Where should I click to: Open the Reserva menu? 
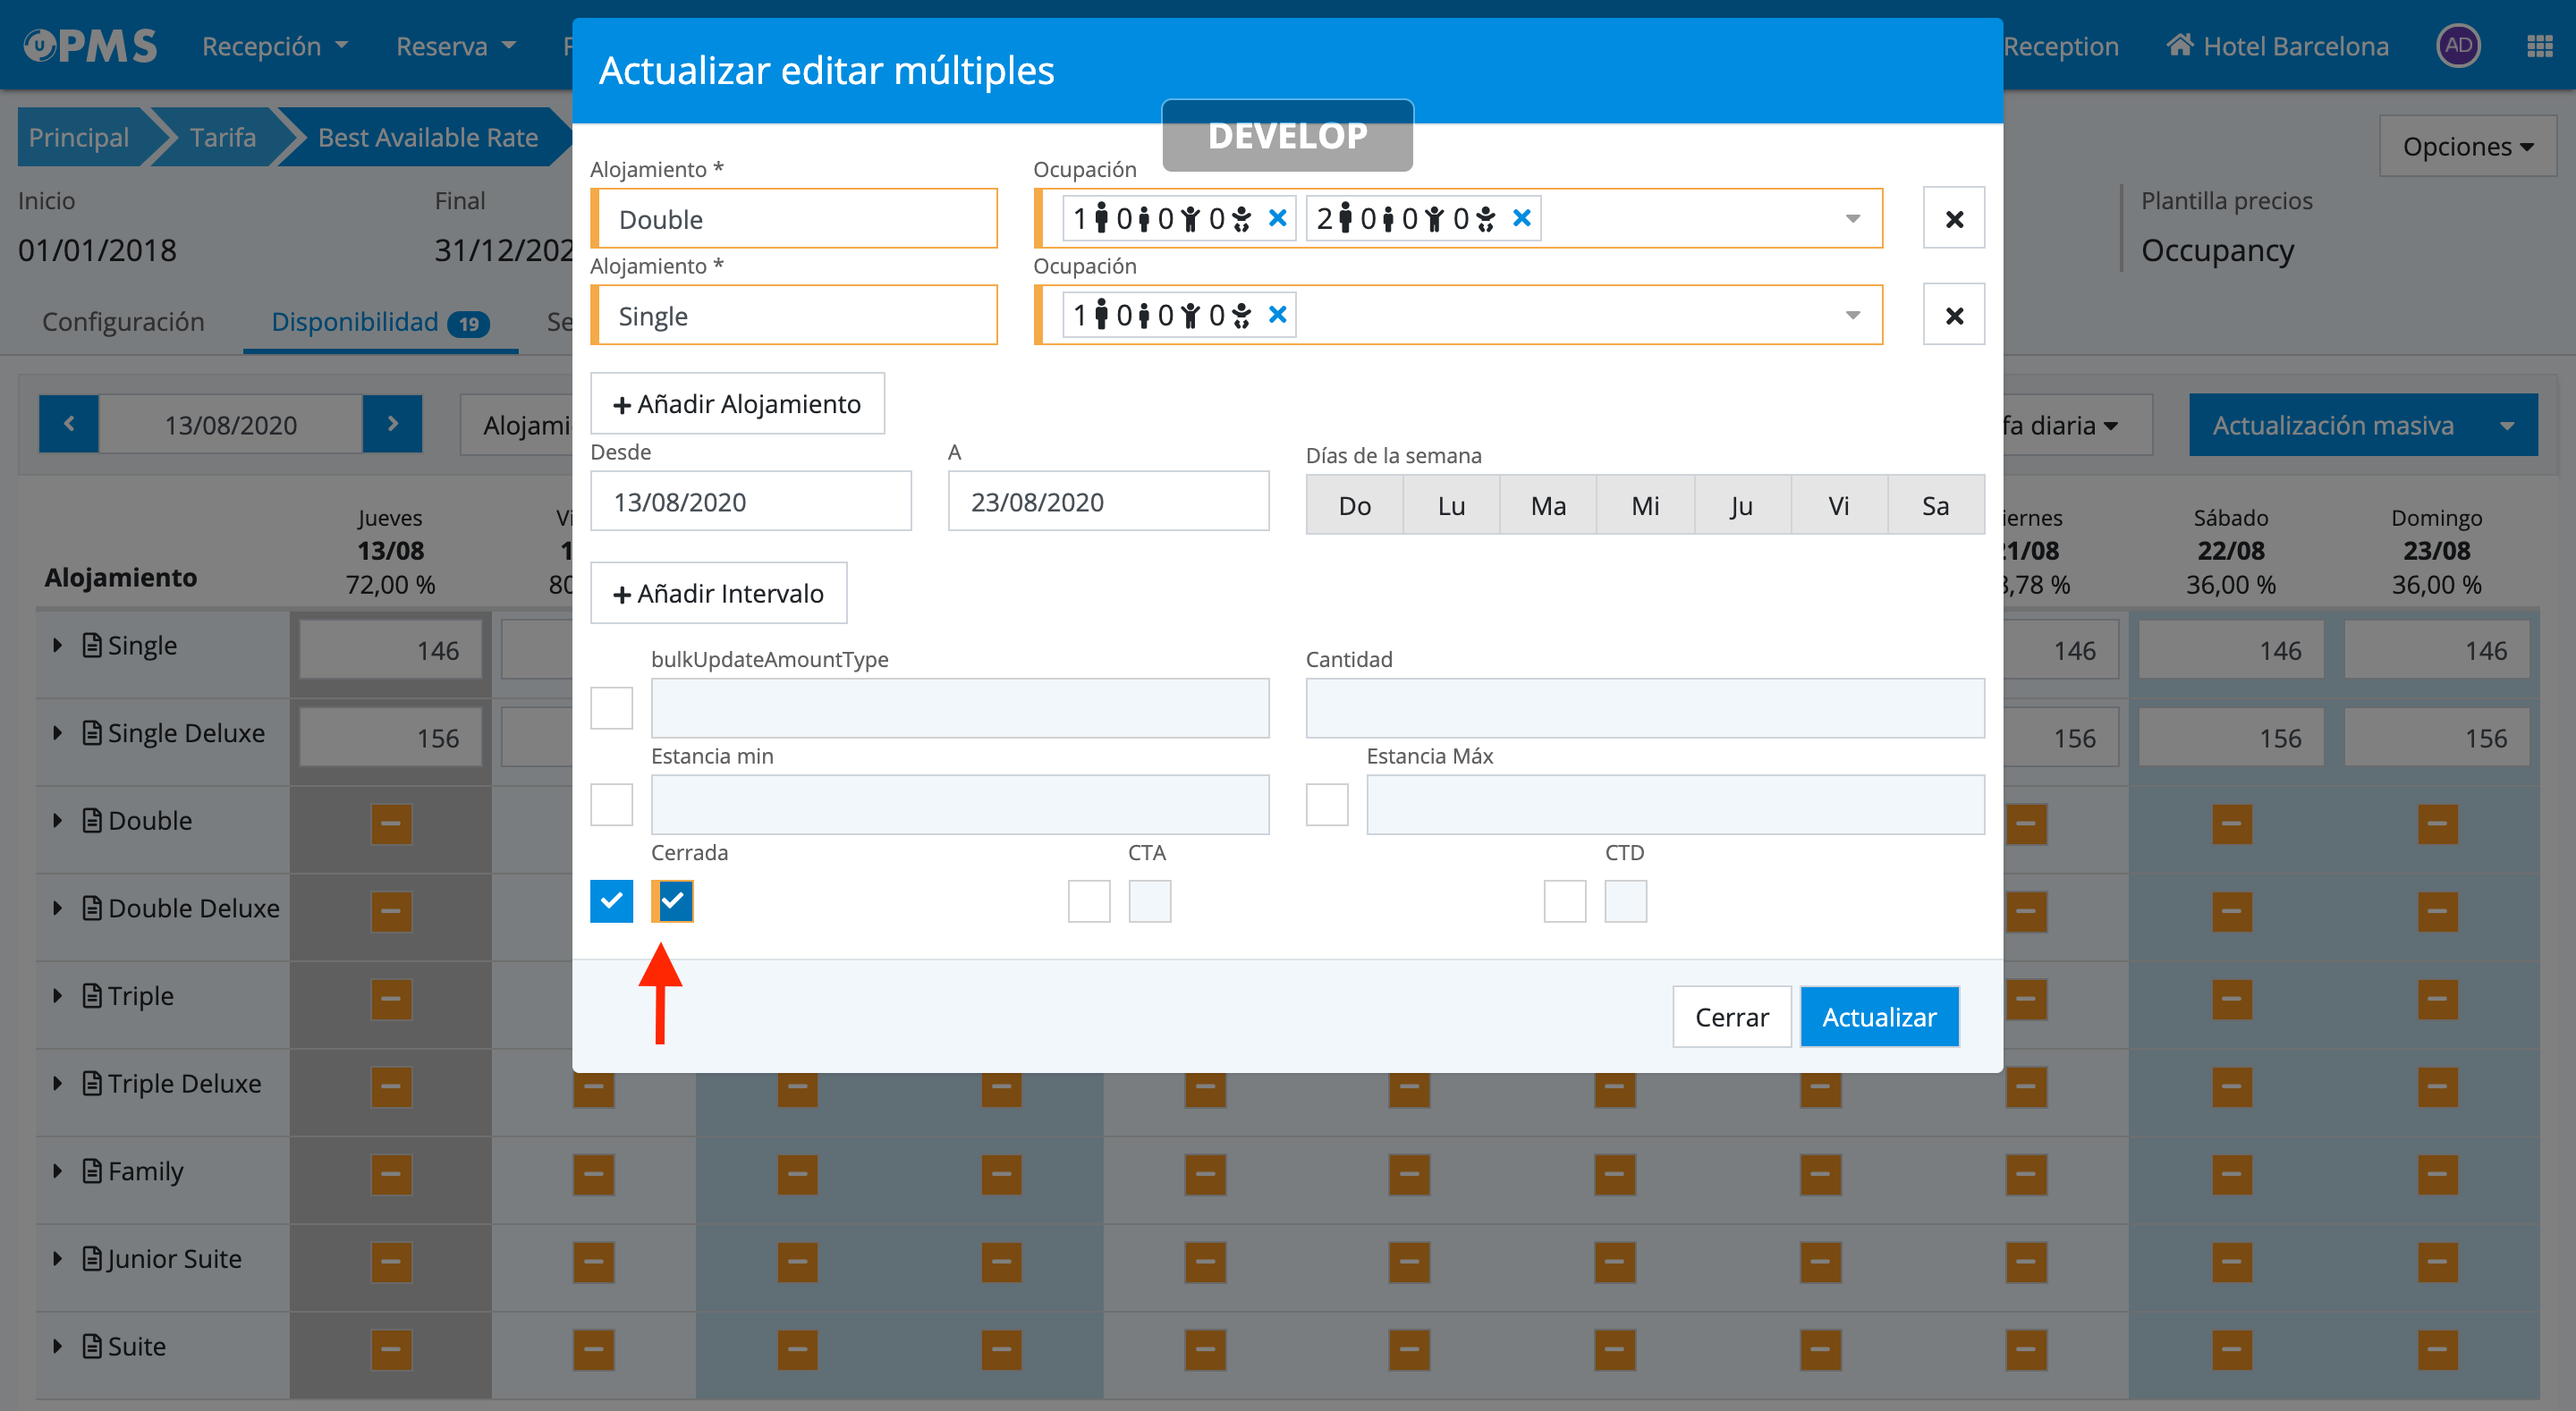(x=456, y=46)
